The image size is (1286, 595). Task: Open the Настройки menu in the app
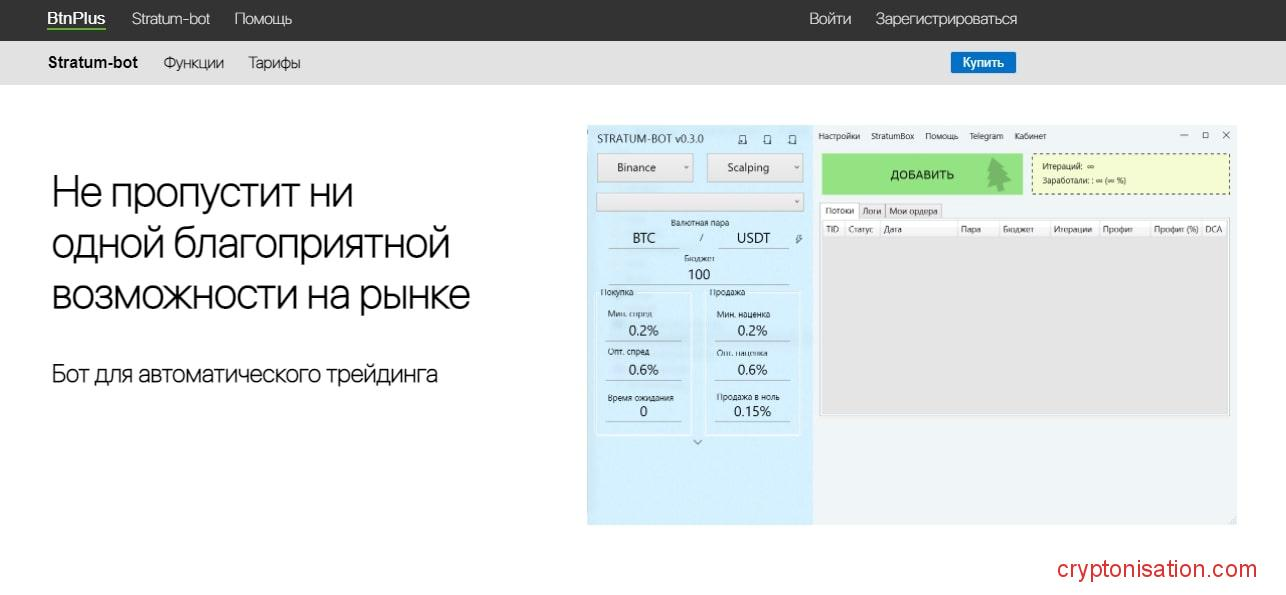(839, 136)
